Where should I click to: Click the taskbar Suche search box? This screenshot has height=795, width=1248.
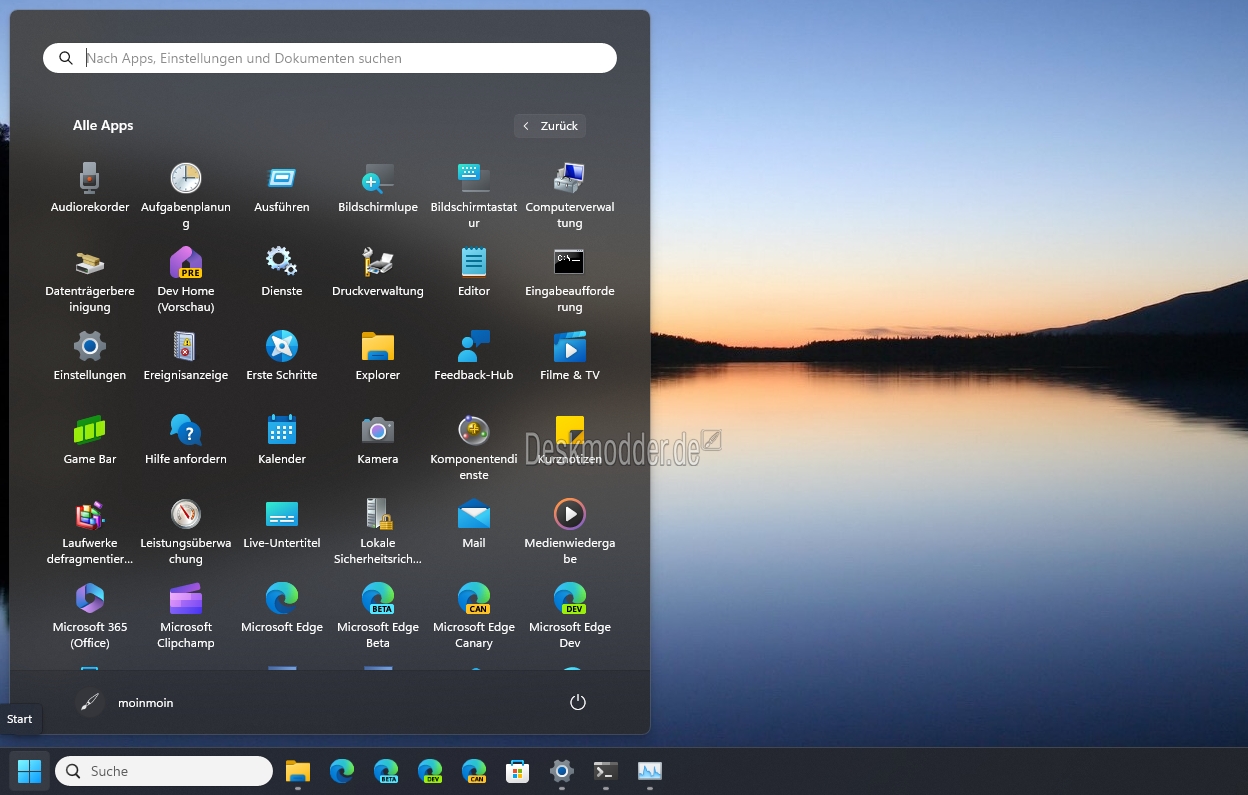tap(164, 771)
